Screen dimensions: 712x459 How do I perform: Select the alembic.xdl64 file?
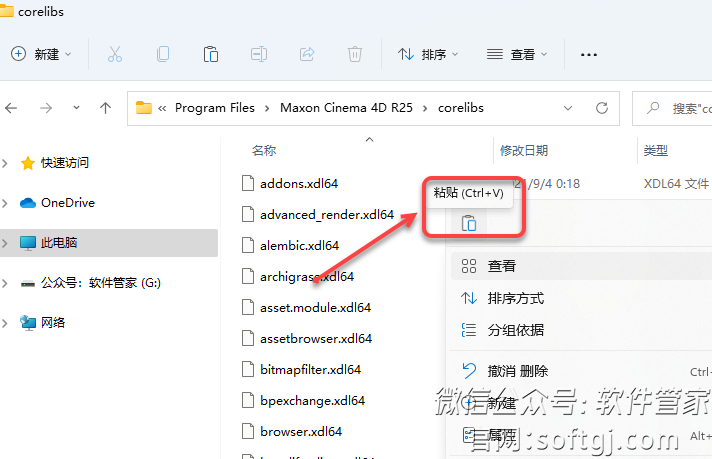pyautogui.click(x=299, y=246)
